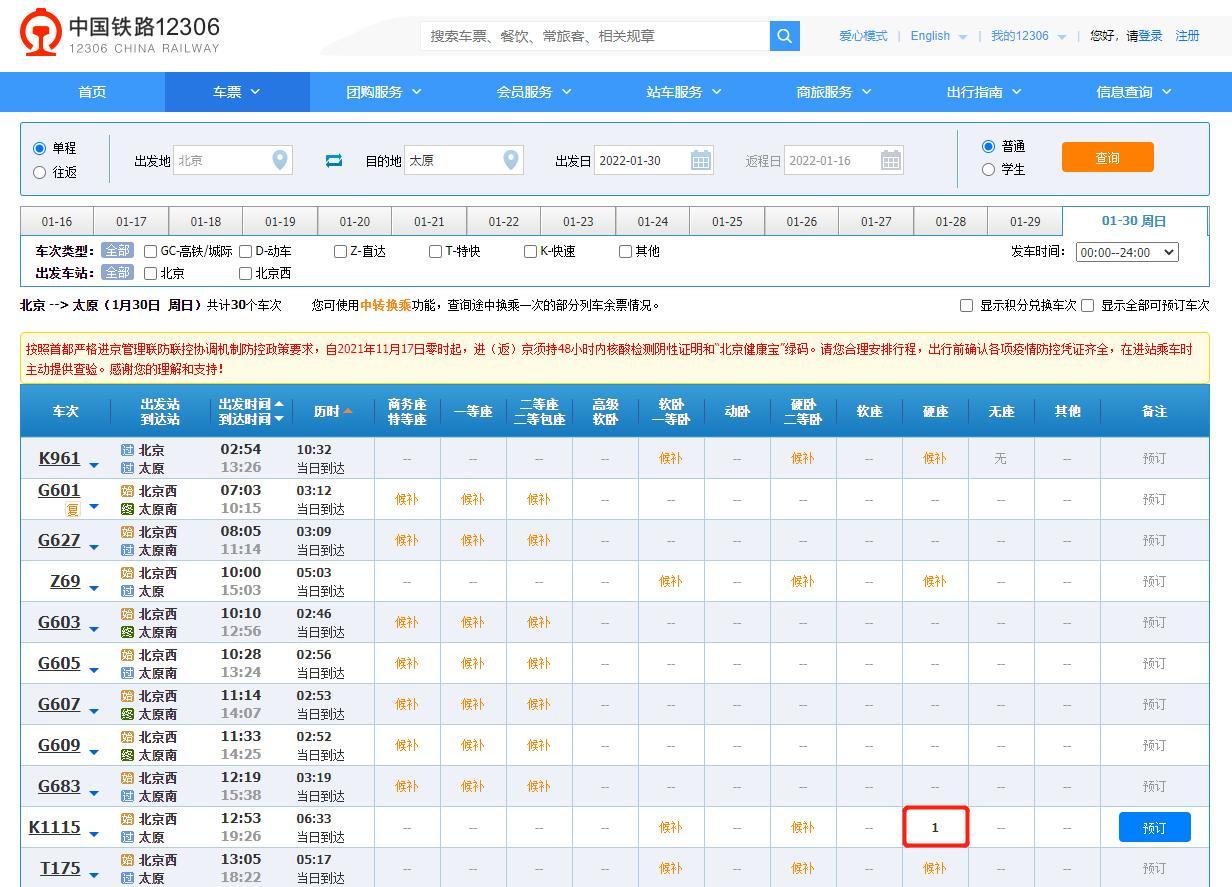Switch to the 01-28 date tab

950,221
